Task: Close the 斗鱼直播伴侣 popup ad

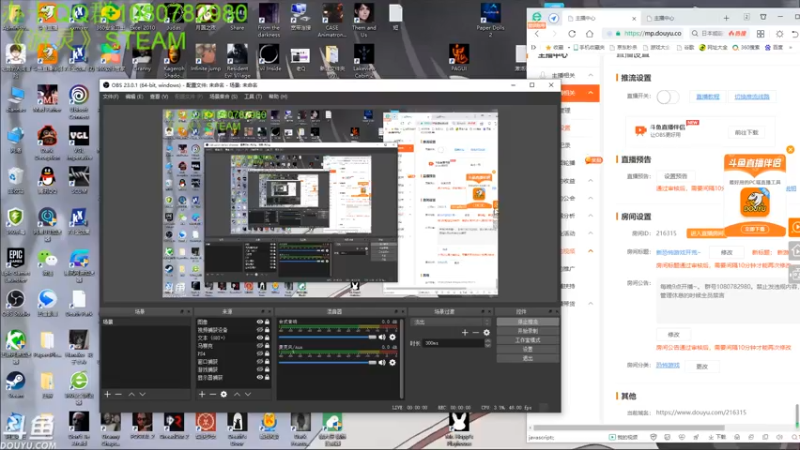Action: 790,149
